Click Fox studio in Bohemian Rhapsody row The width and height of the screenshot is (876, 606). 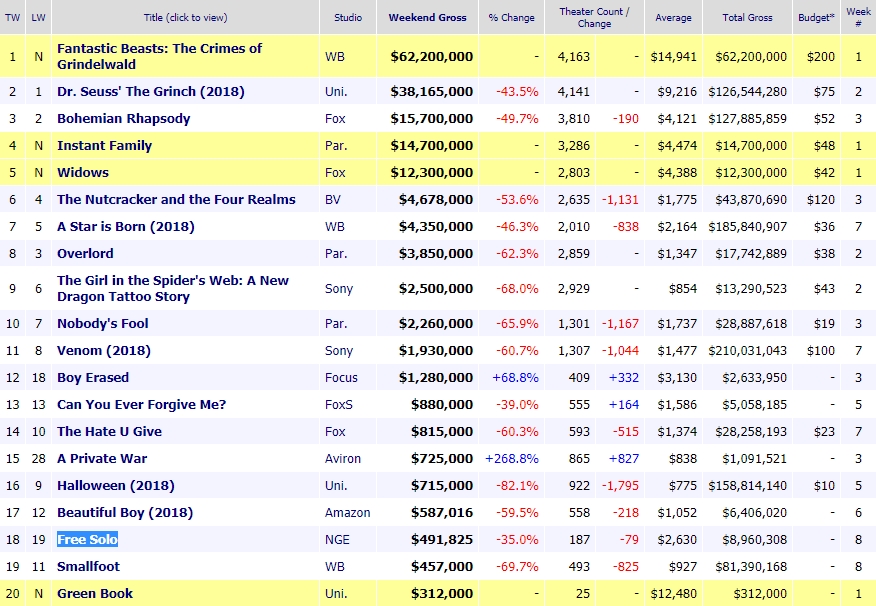[335, 118]
